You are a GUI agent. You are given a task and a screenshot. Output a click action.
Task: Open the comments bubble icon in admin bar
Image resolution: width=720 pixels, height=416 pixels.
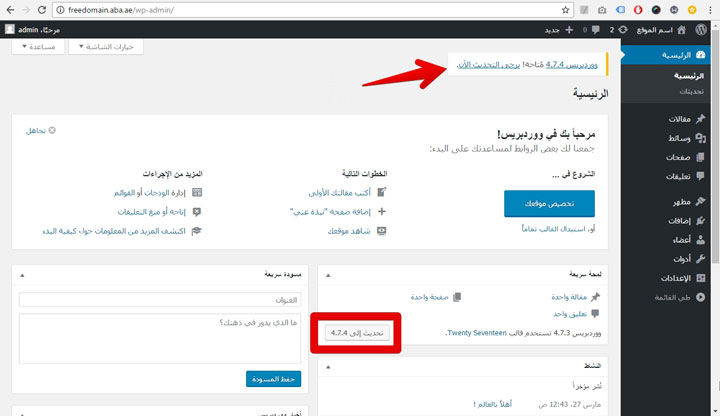596,30
